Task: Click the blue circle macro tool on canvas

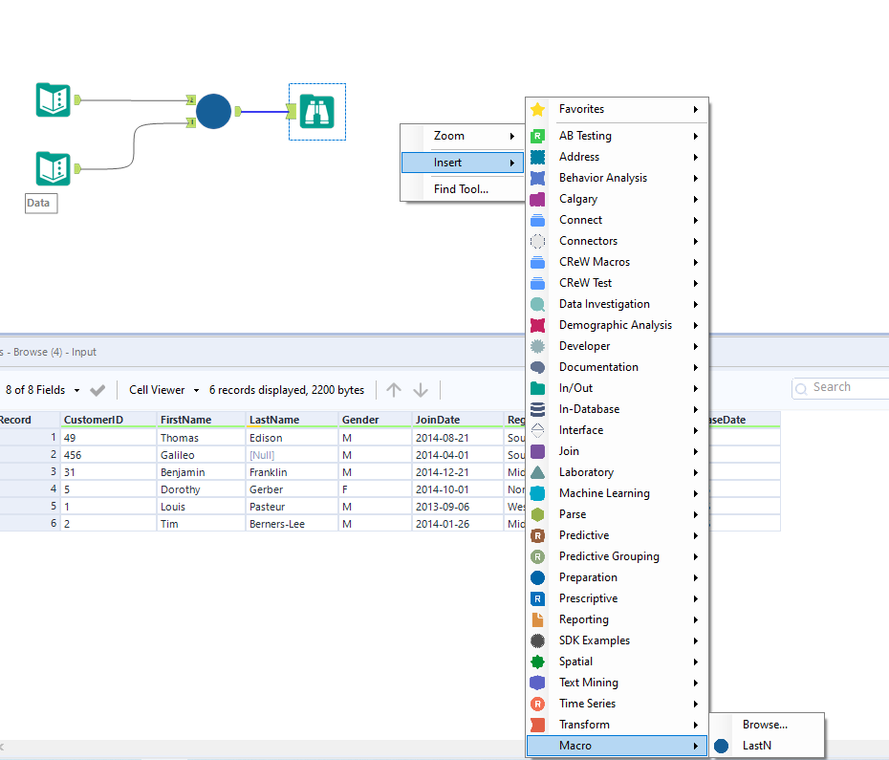Action: (x=213, y=111)
